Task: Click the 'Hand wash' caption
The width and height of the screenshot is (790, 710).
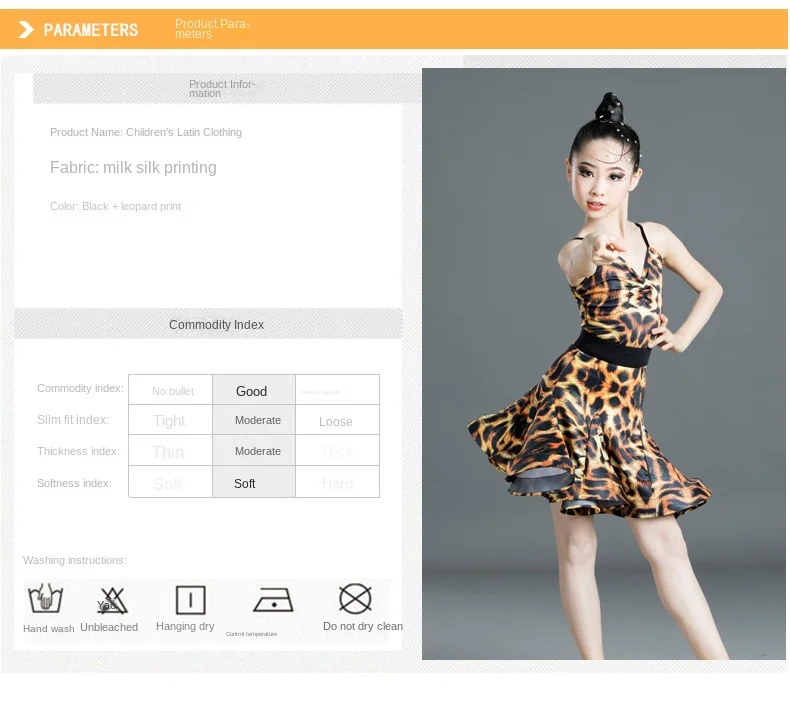Action: [49, 628]
